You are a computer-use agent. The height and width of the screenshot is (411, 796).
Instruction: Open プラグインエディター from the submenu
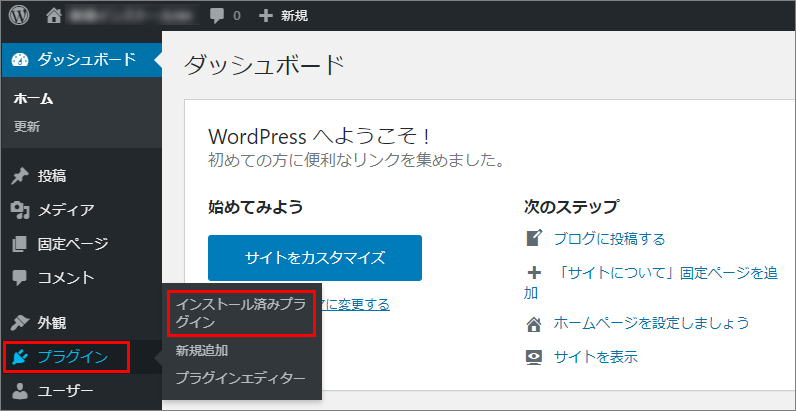[x=240, y=379]
